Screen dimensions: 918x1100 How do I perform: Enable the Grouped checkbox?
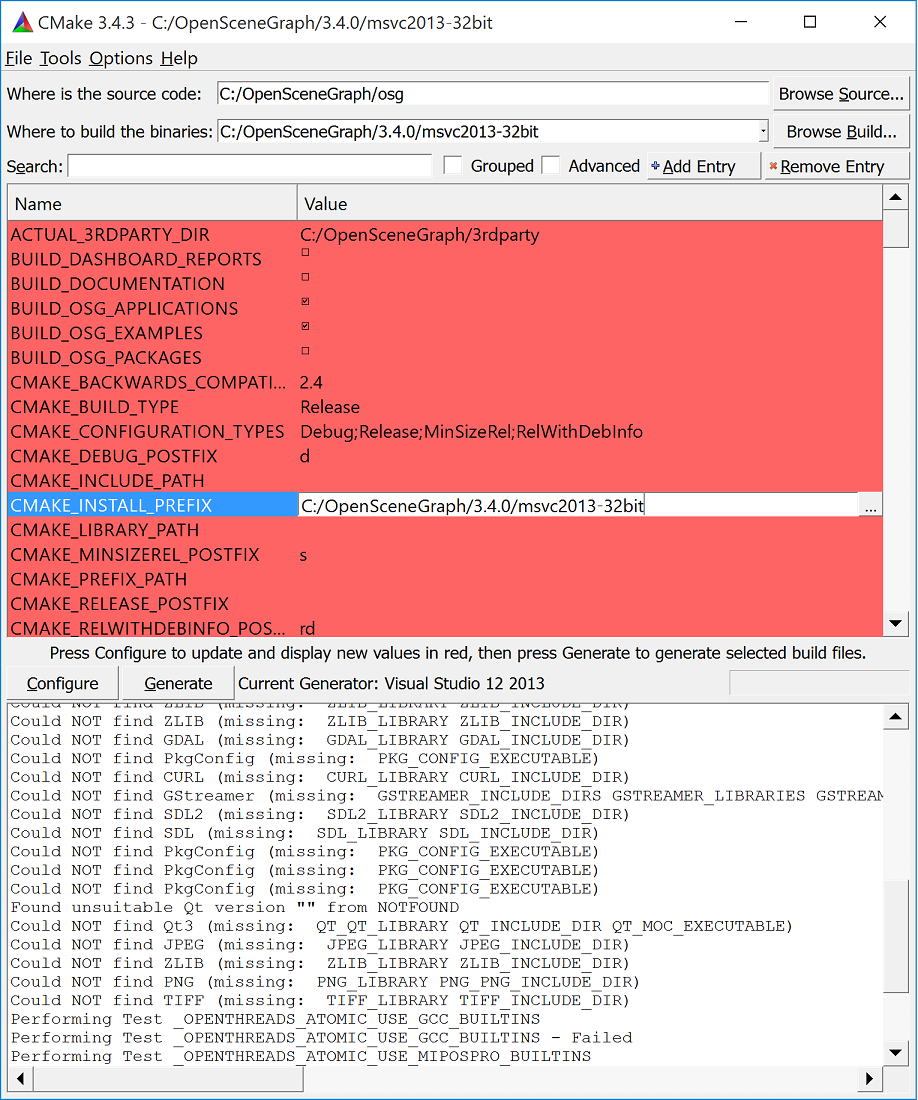[453, 166]
